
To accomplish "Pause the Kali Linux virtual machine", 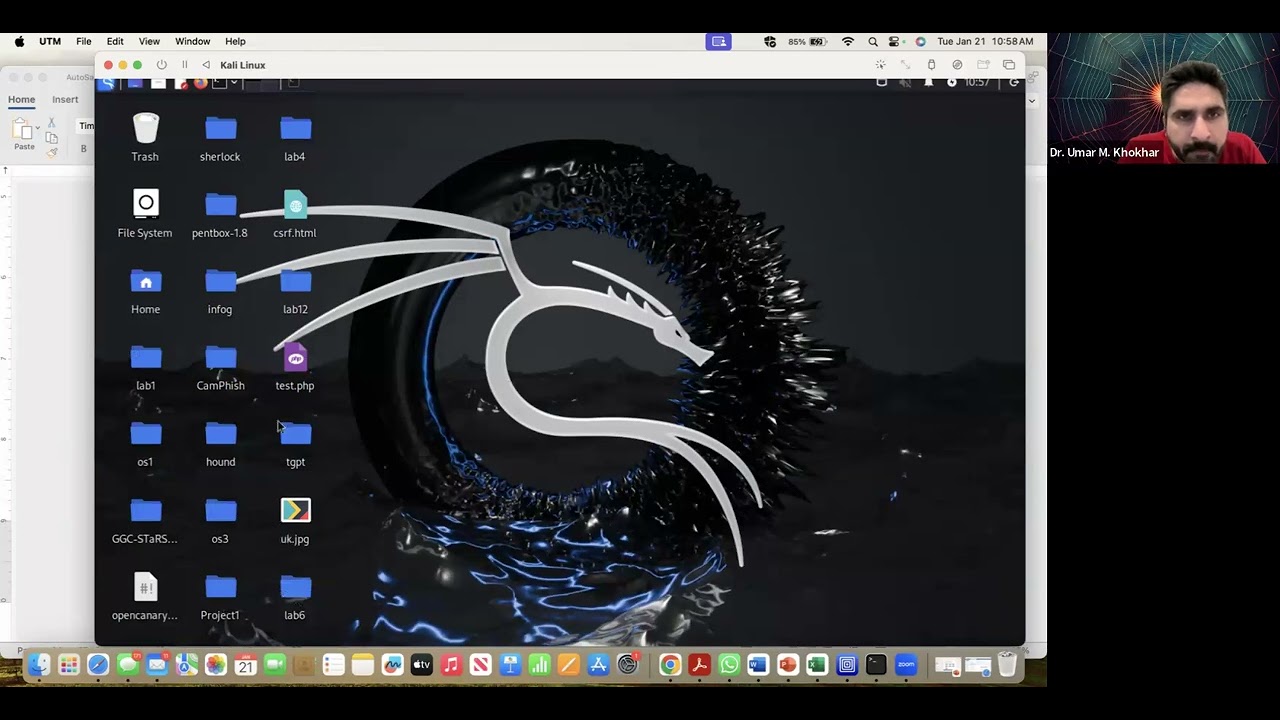I will [x=184, y=65].
